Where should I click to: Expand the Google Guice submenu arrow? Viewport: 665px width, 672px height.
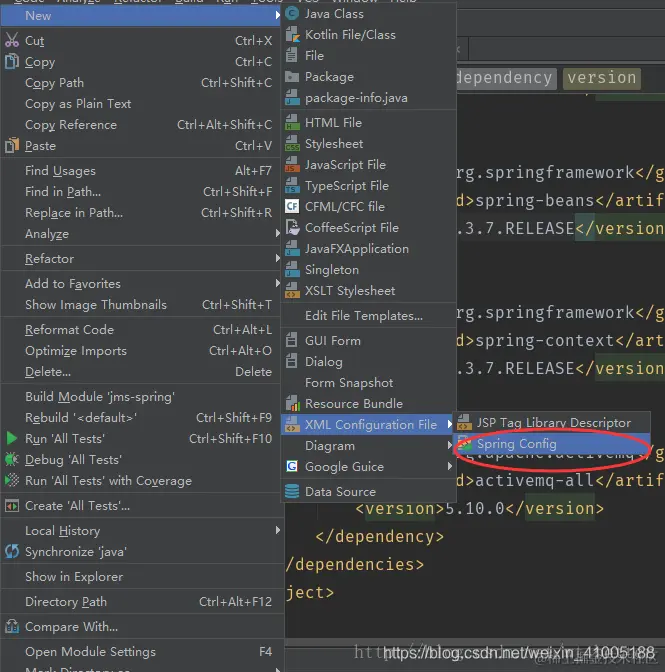449,466
